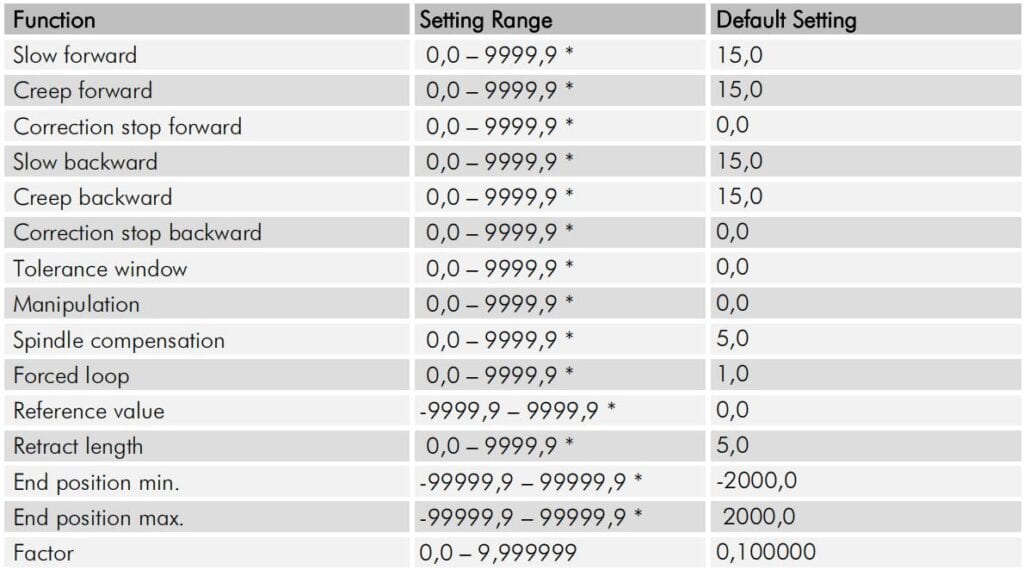Click the Default Setting column header

[786, 20]
